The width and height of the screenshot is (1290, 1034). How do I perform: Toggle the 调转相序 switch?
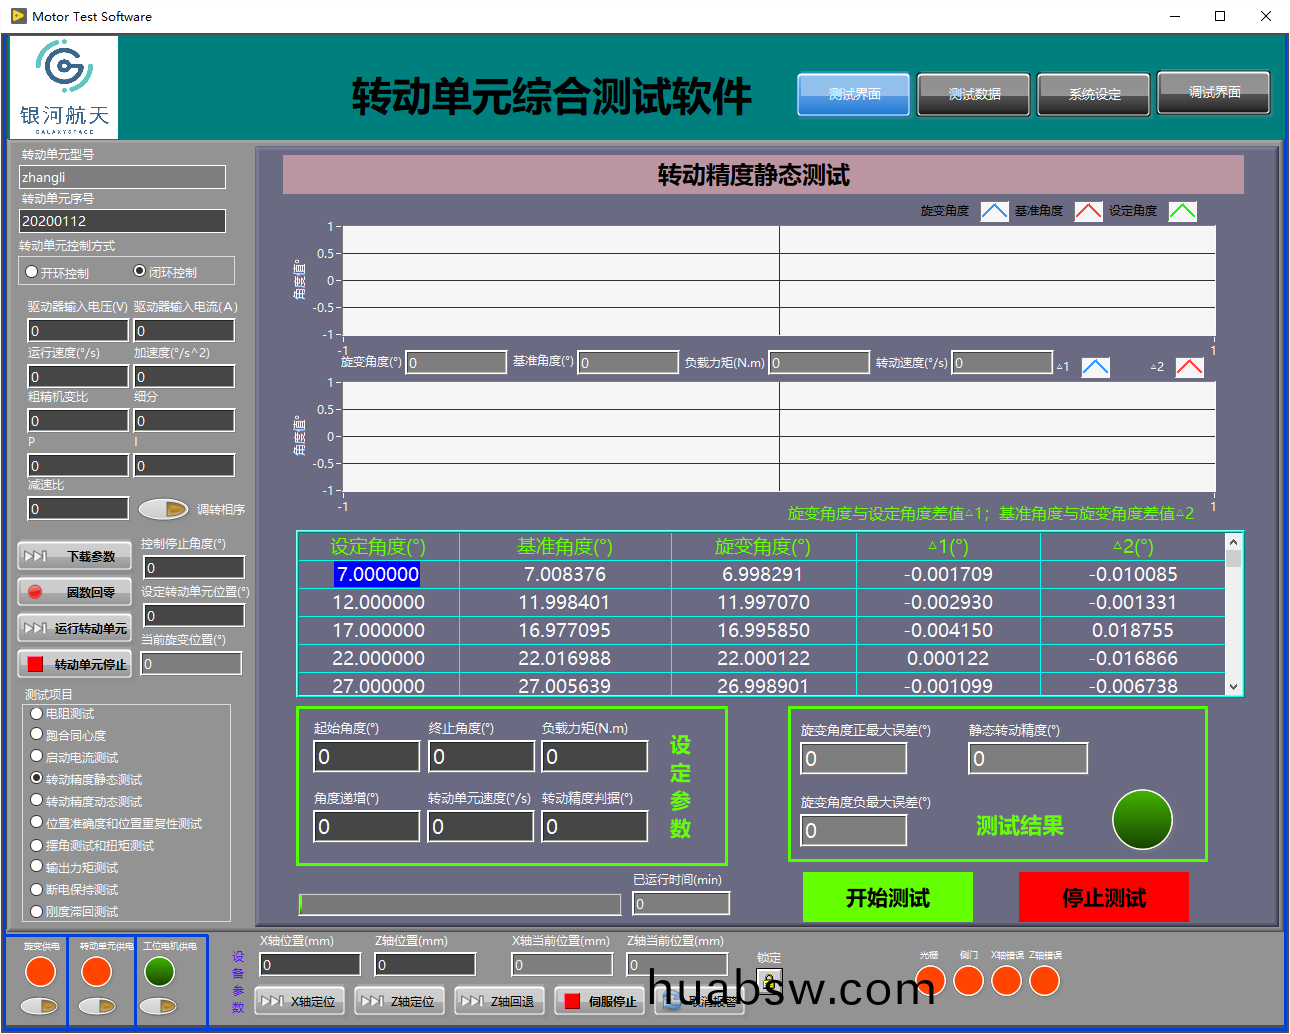[x=163, y=509]
